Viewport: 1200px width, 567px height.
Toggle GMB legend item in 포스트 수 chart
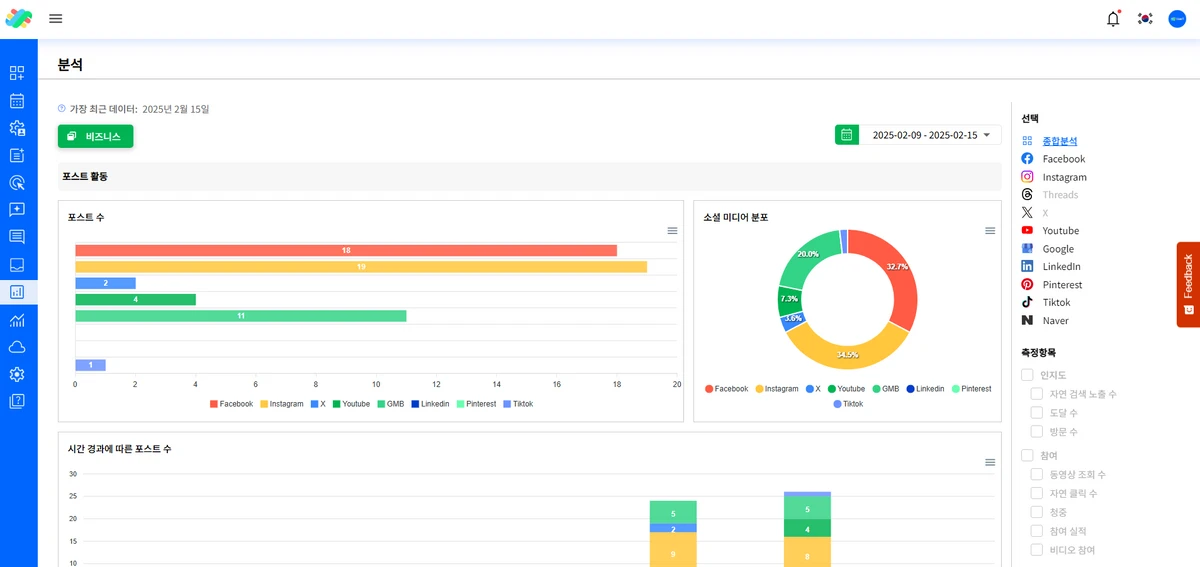pos(390,404)
